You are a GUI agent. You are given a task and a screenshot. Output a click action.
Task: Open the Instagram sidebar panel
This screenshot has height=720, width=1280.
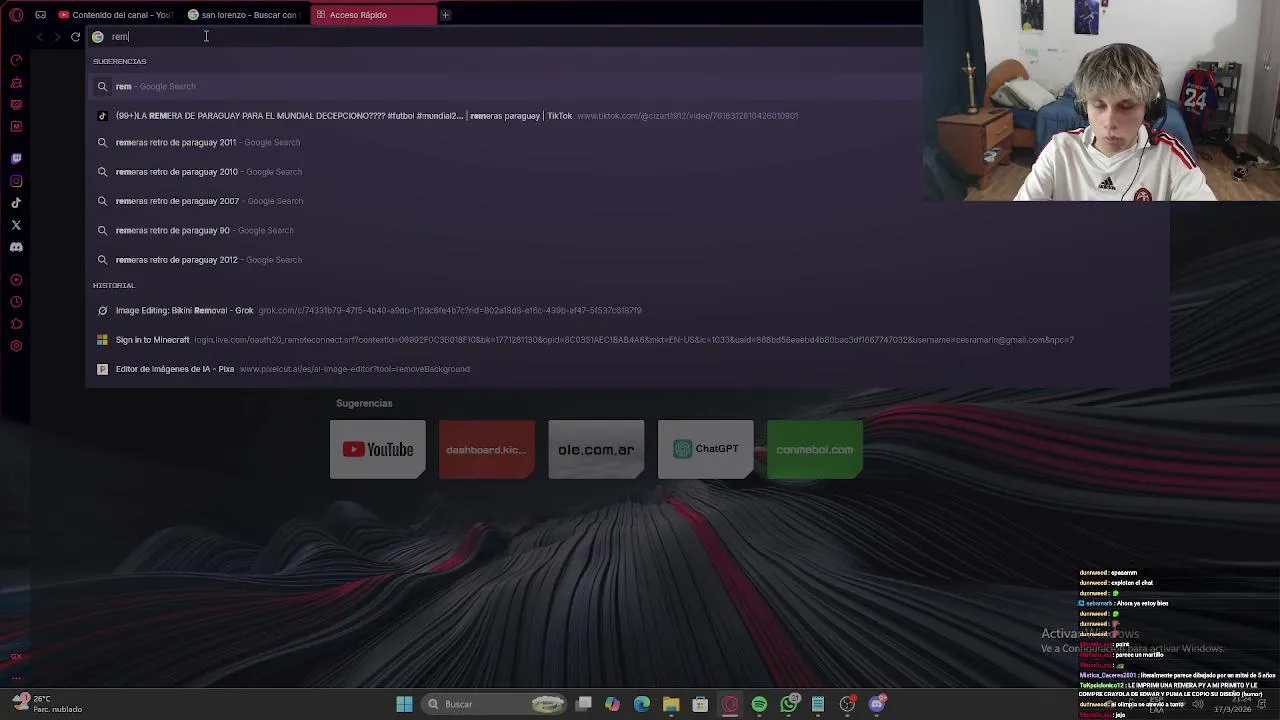[x=16, y=181]
